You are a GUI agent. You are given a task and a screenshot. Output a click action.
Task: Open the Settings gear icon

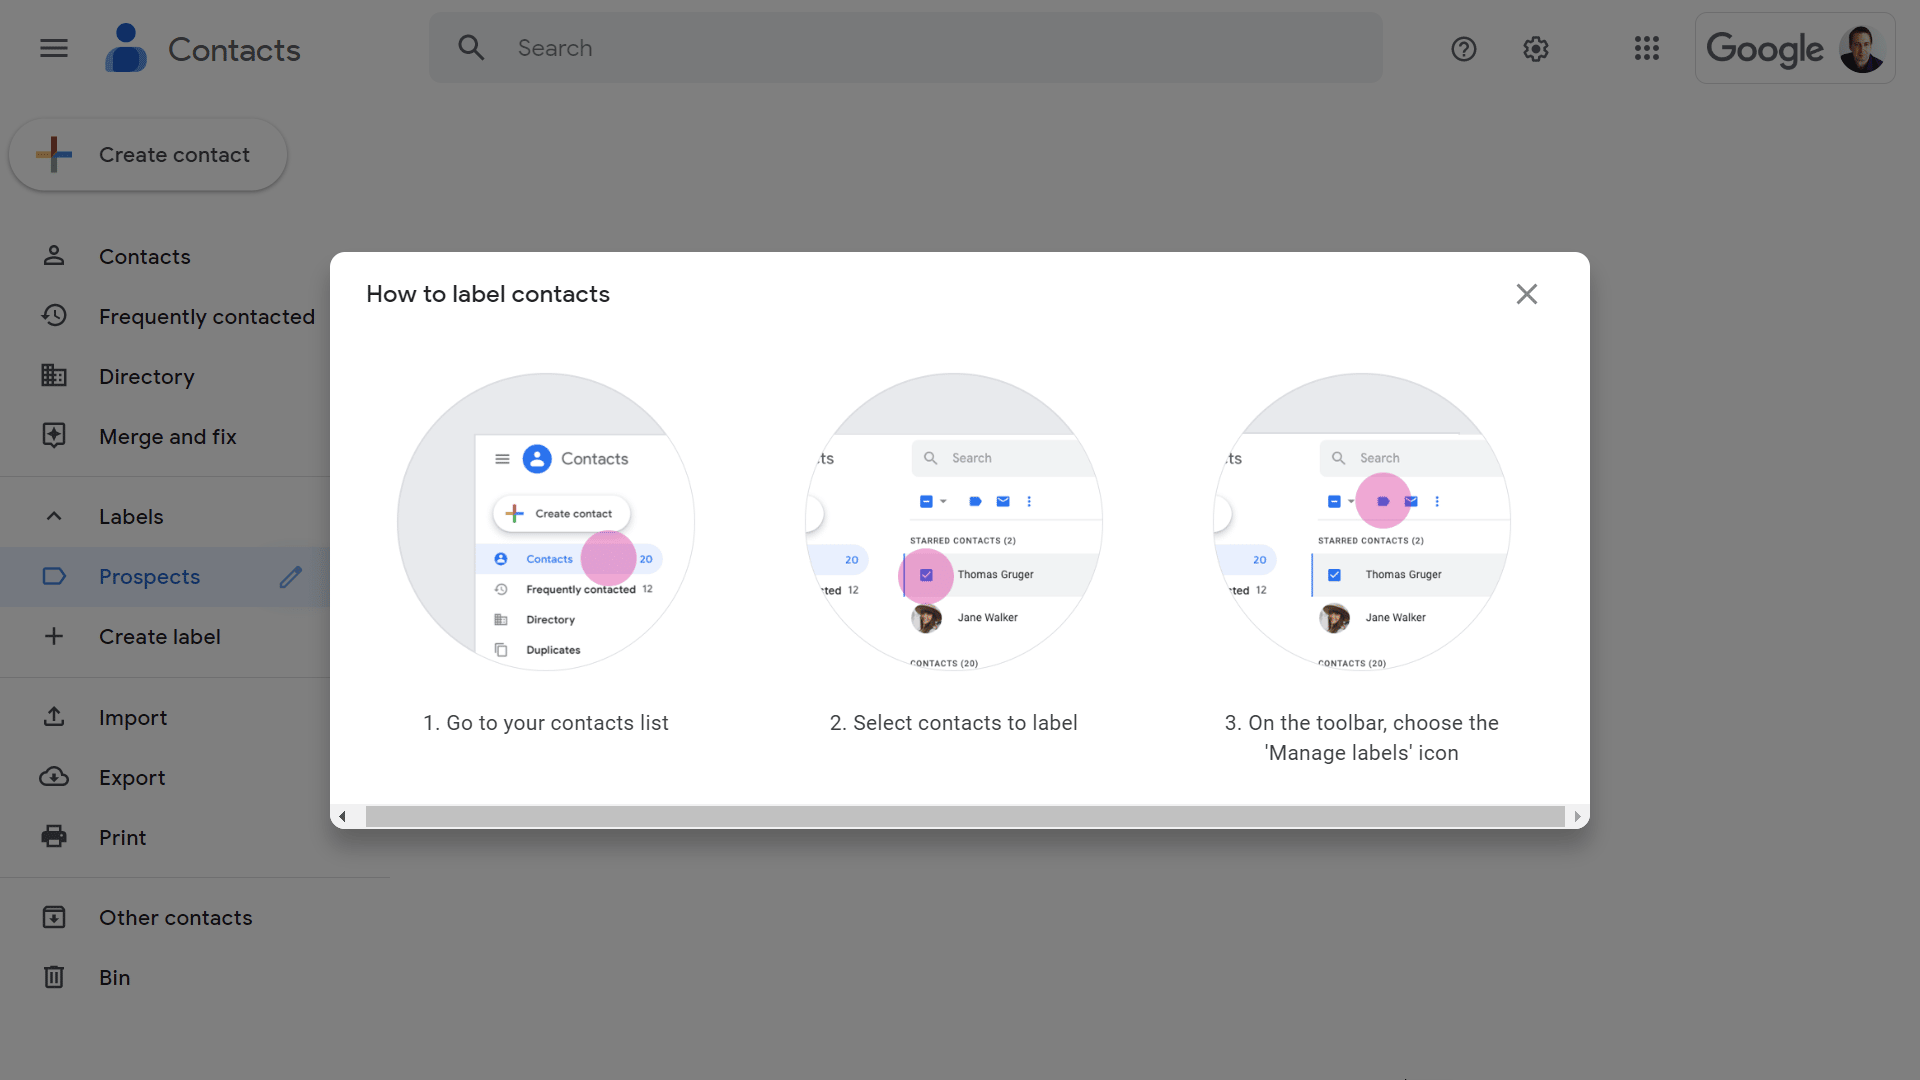coord(1536,49)
